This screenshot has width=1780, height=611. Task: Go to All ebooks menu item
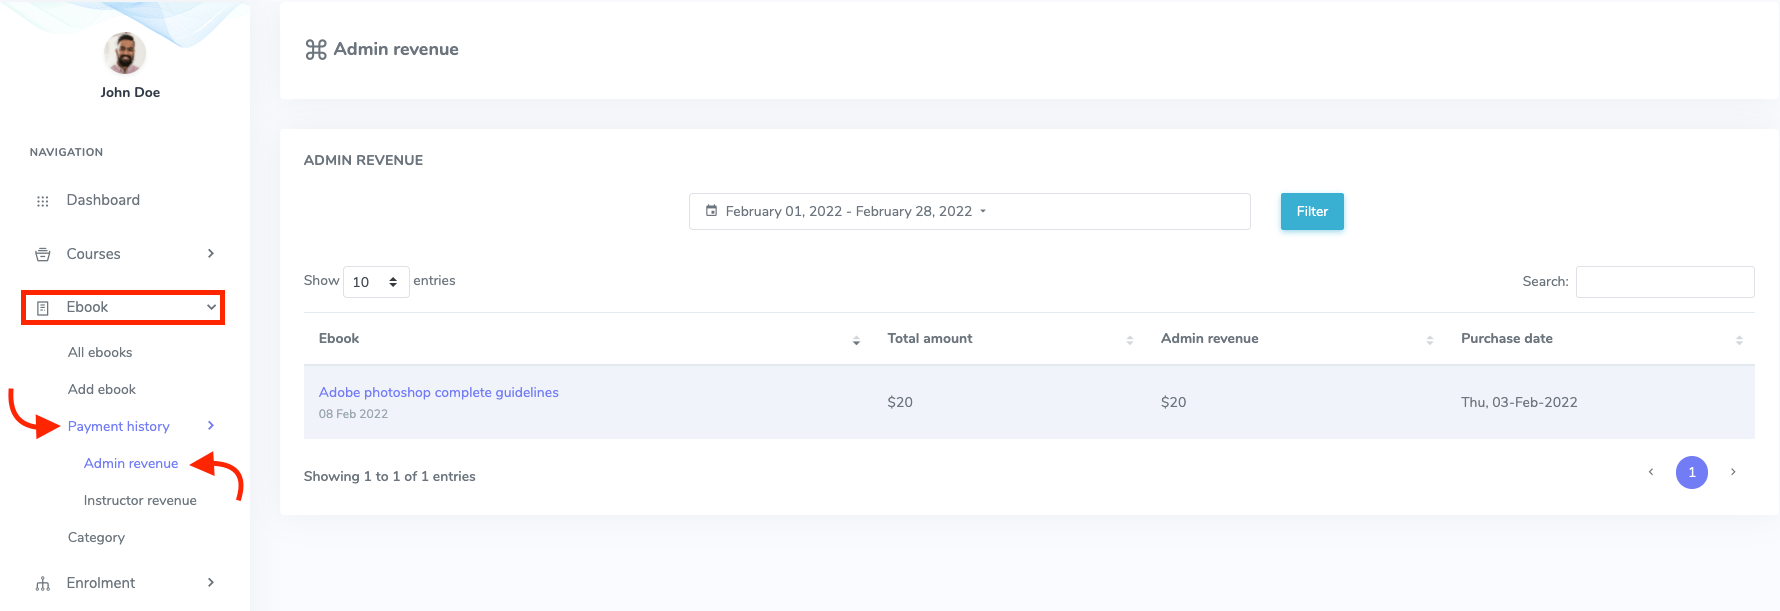[x=100, y=352]
